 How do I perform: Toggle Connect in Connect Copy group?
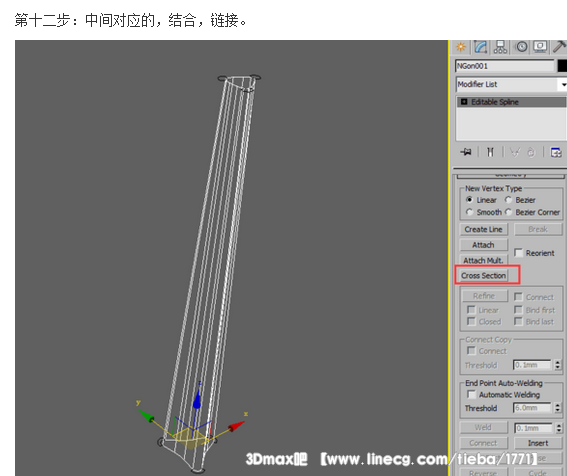[471, 351]
